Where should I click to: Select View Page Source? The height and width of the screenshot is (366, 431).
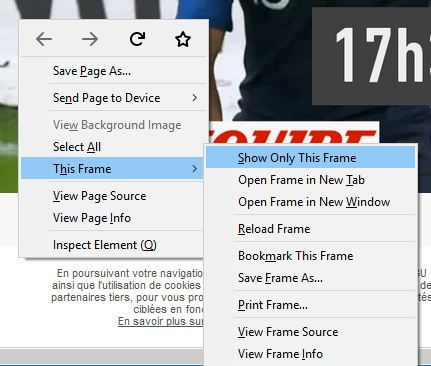(113, 196)
